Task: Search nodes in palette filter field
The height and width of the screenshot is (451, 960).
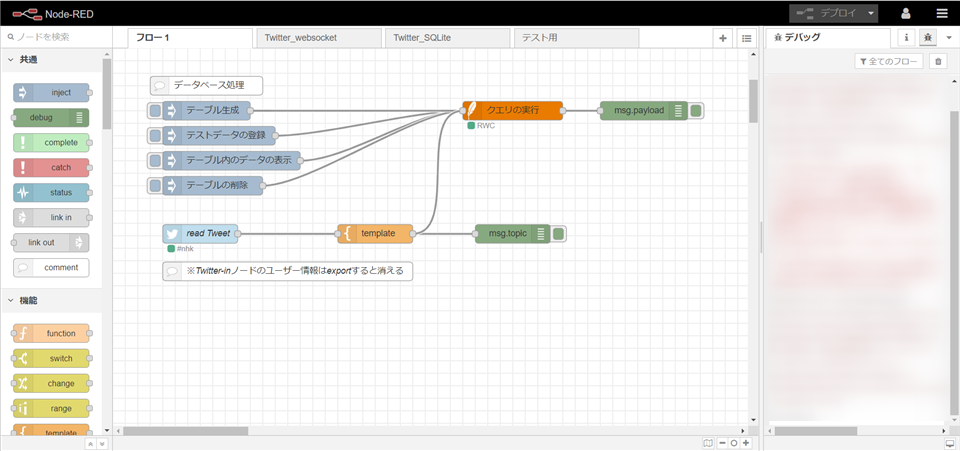Action: [x=56, y=37]
